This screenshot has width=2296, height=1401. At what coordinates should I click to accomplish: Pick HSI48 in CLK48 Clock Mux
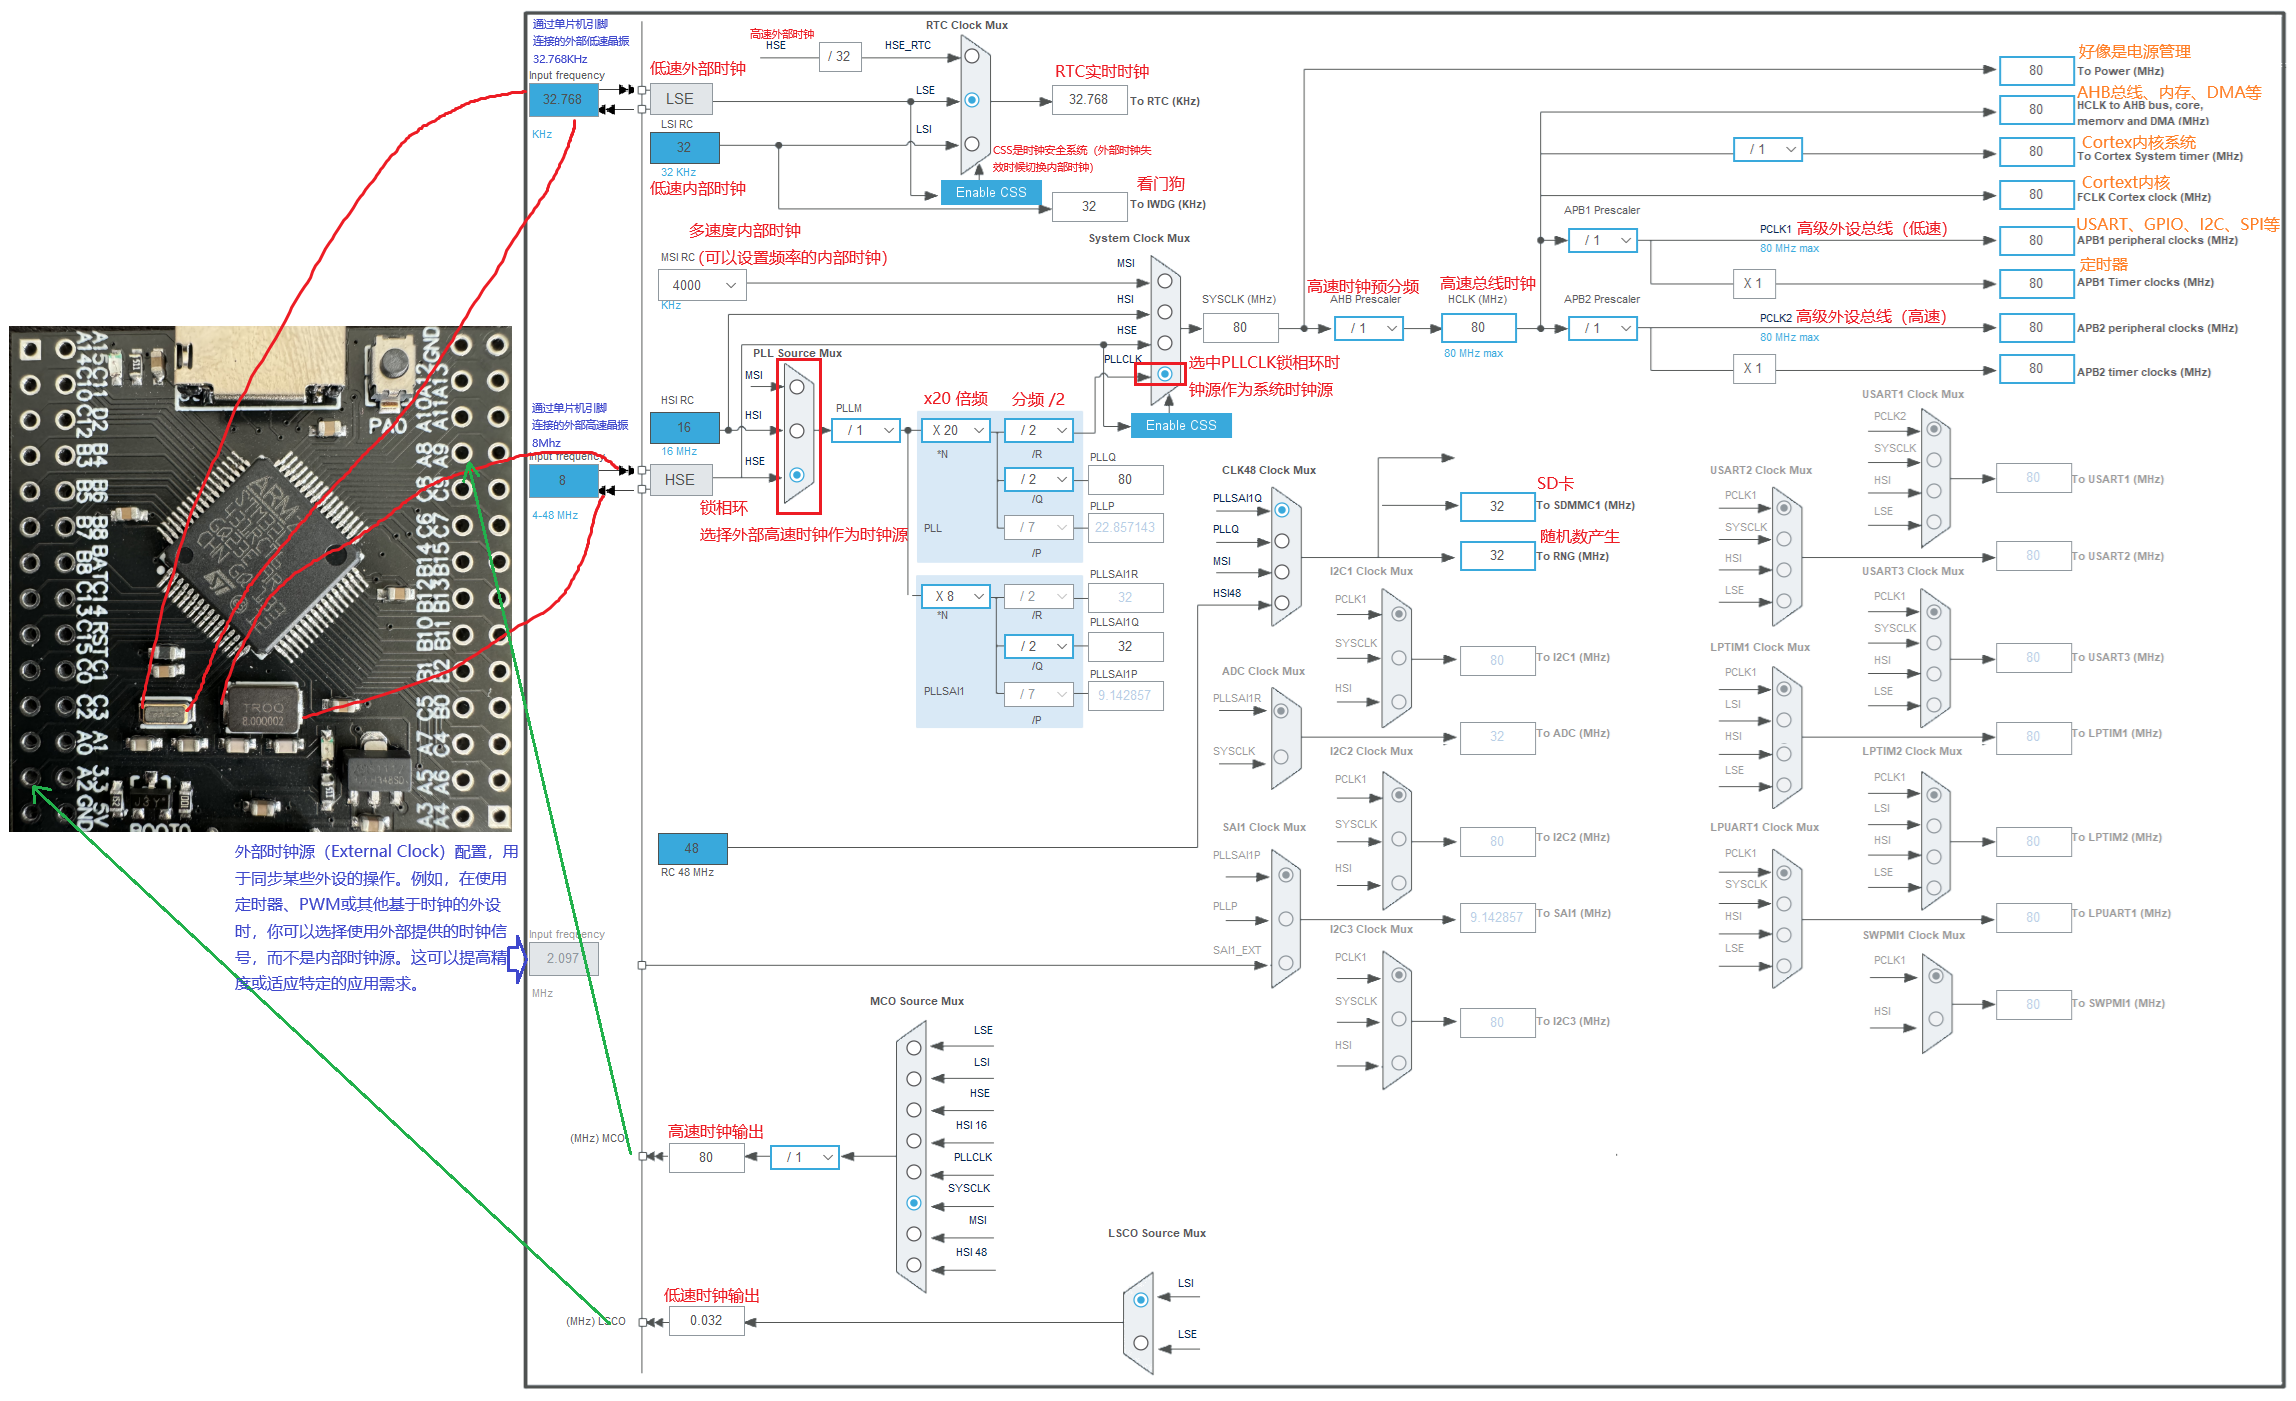coord(1282,603)
